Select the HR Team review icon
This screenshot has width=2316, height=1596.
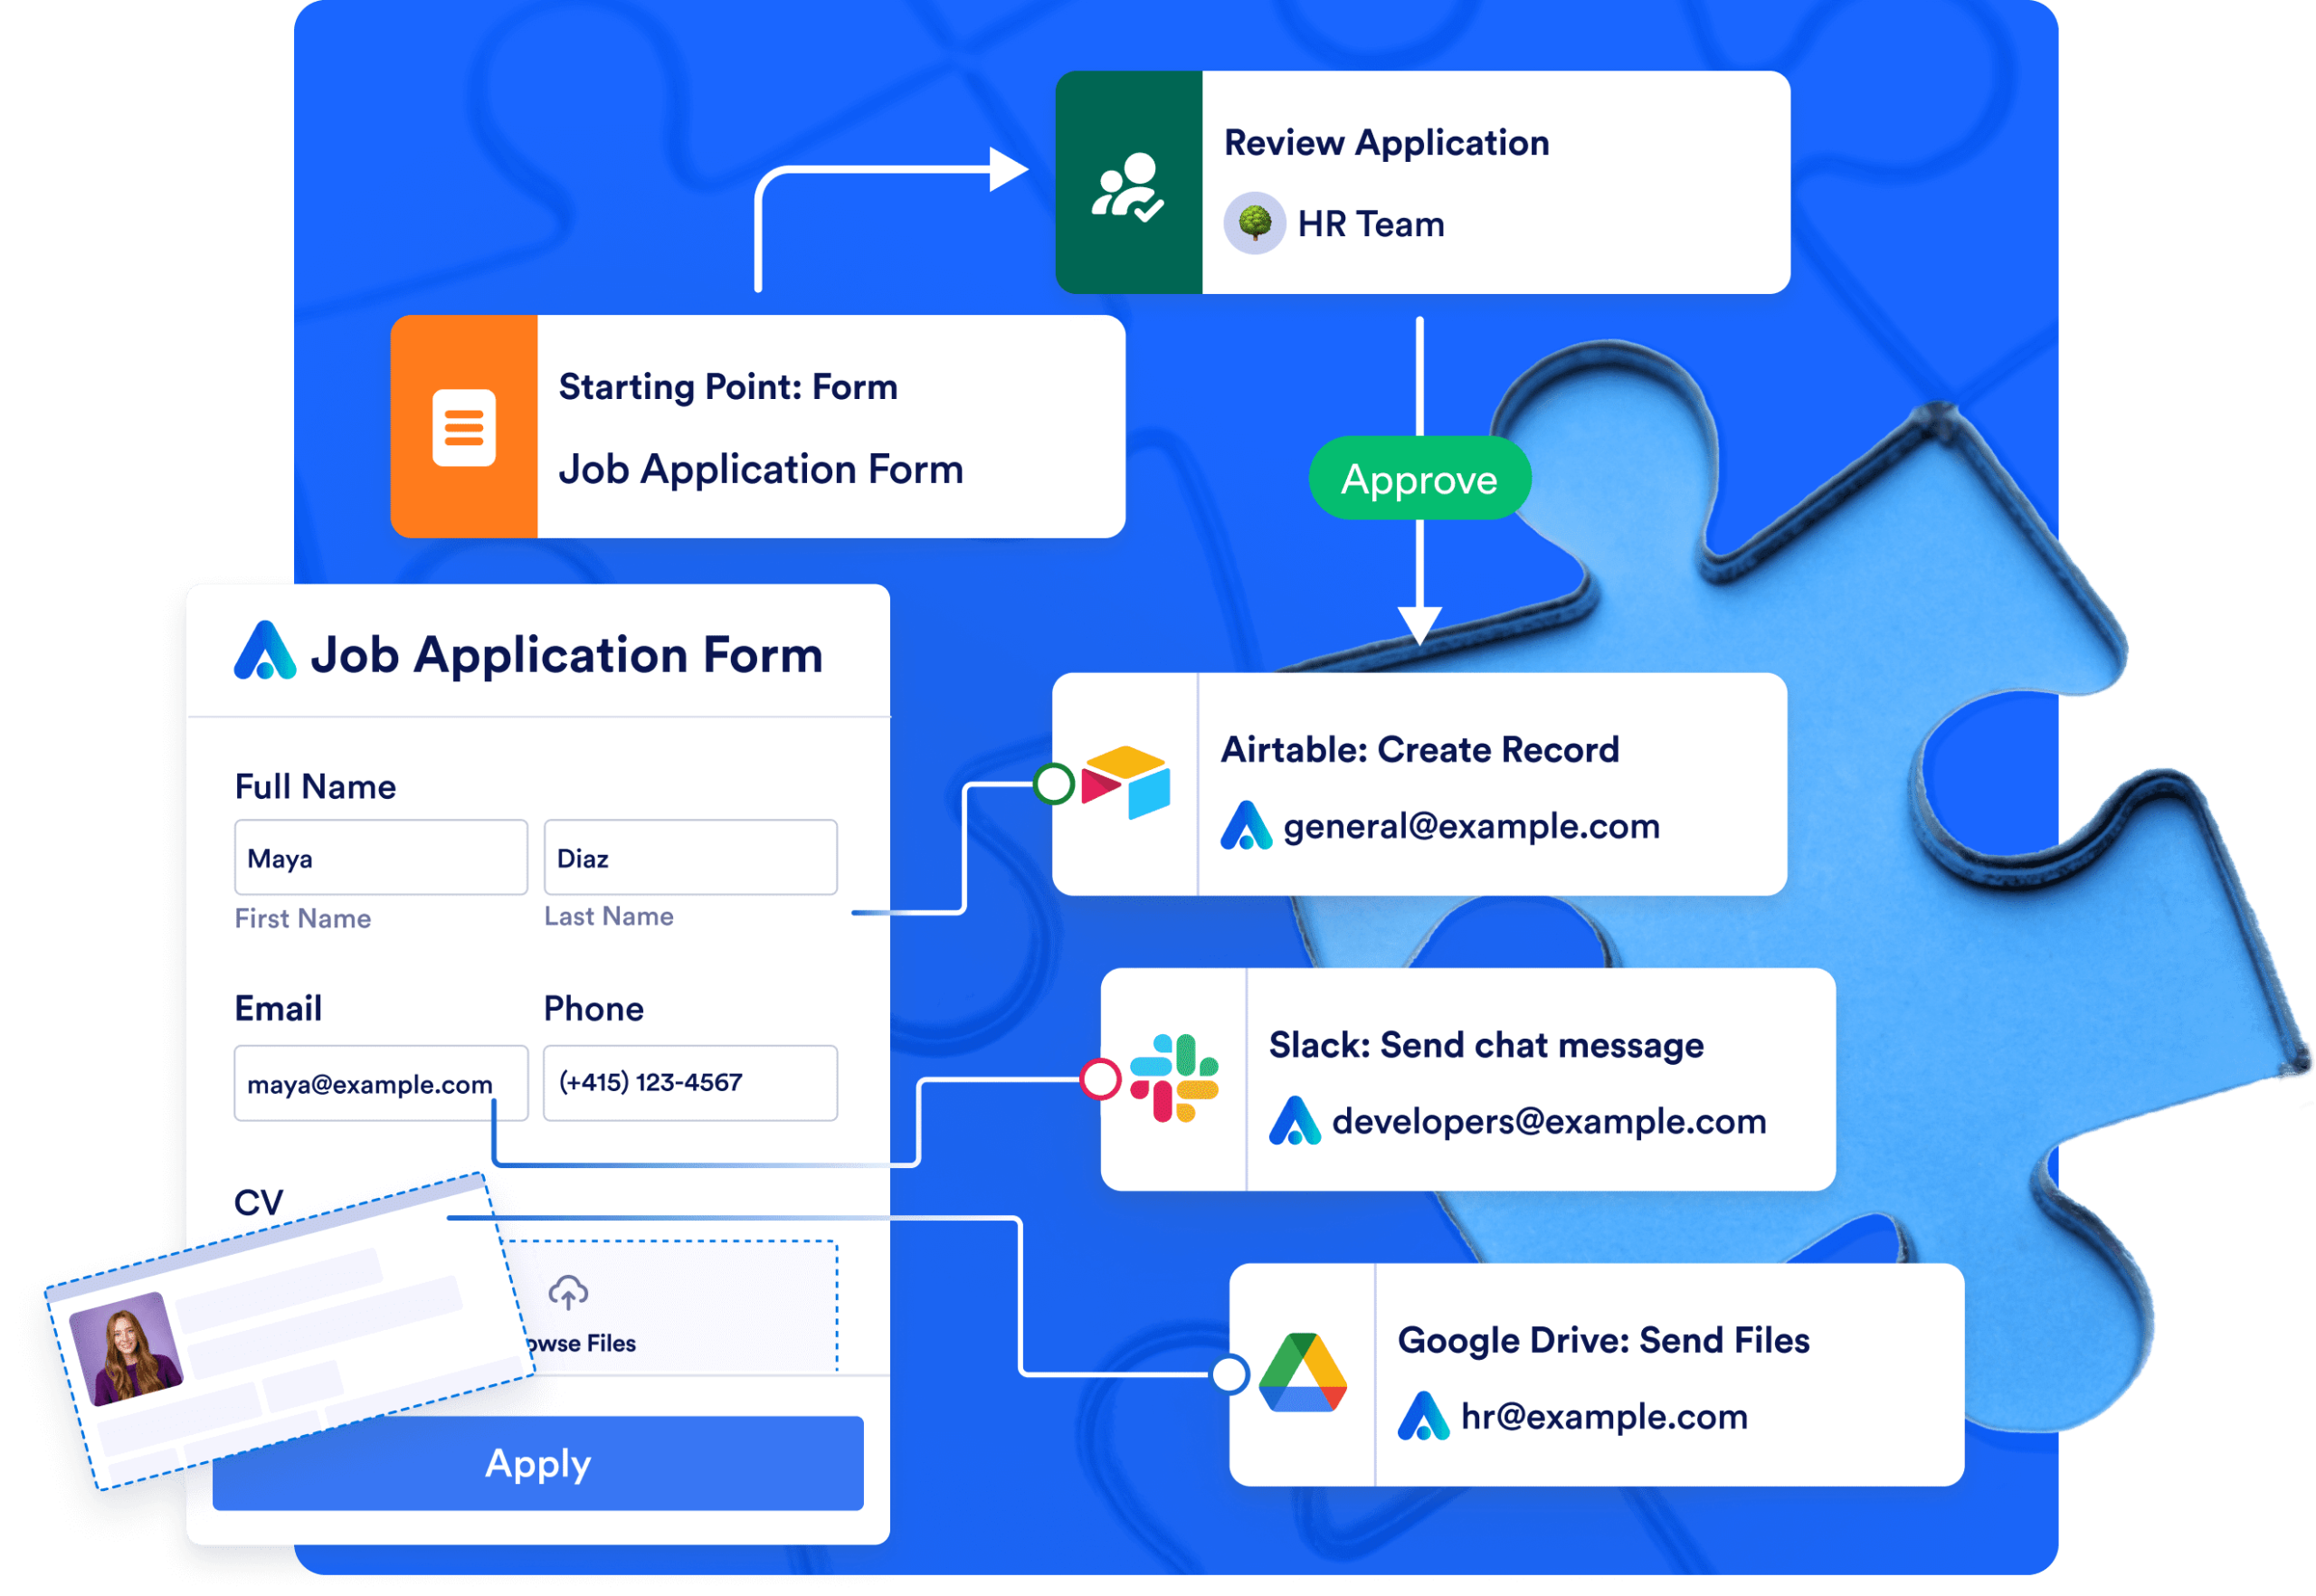pos(1128,186)
